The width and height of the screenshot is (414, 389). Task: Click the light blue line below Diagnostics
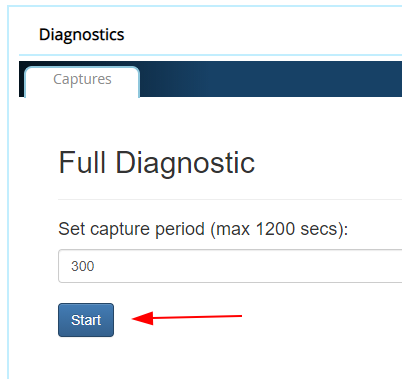210,55
